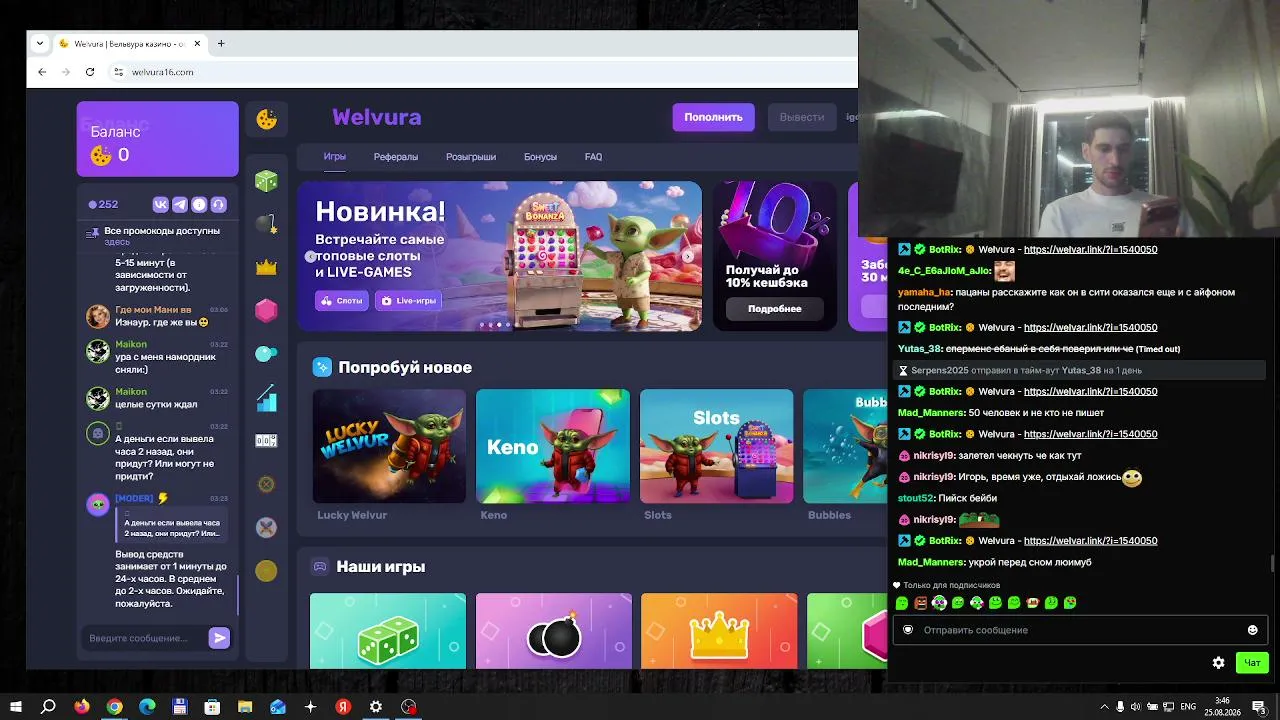This screenshot has width=1280, height=720.
Task: Switch to the Рефералы tab
Action: (x=396, y=157)
